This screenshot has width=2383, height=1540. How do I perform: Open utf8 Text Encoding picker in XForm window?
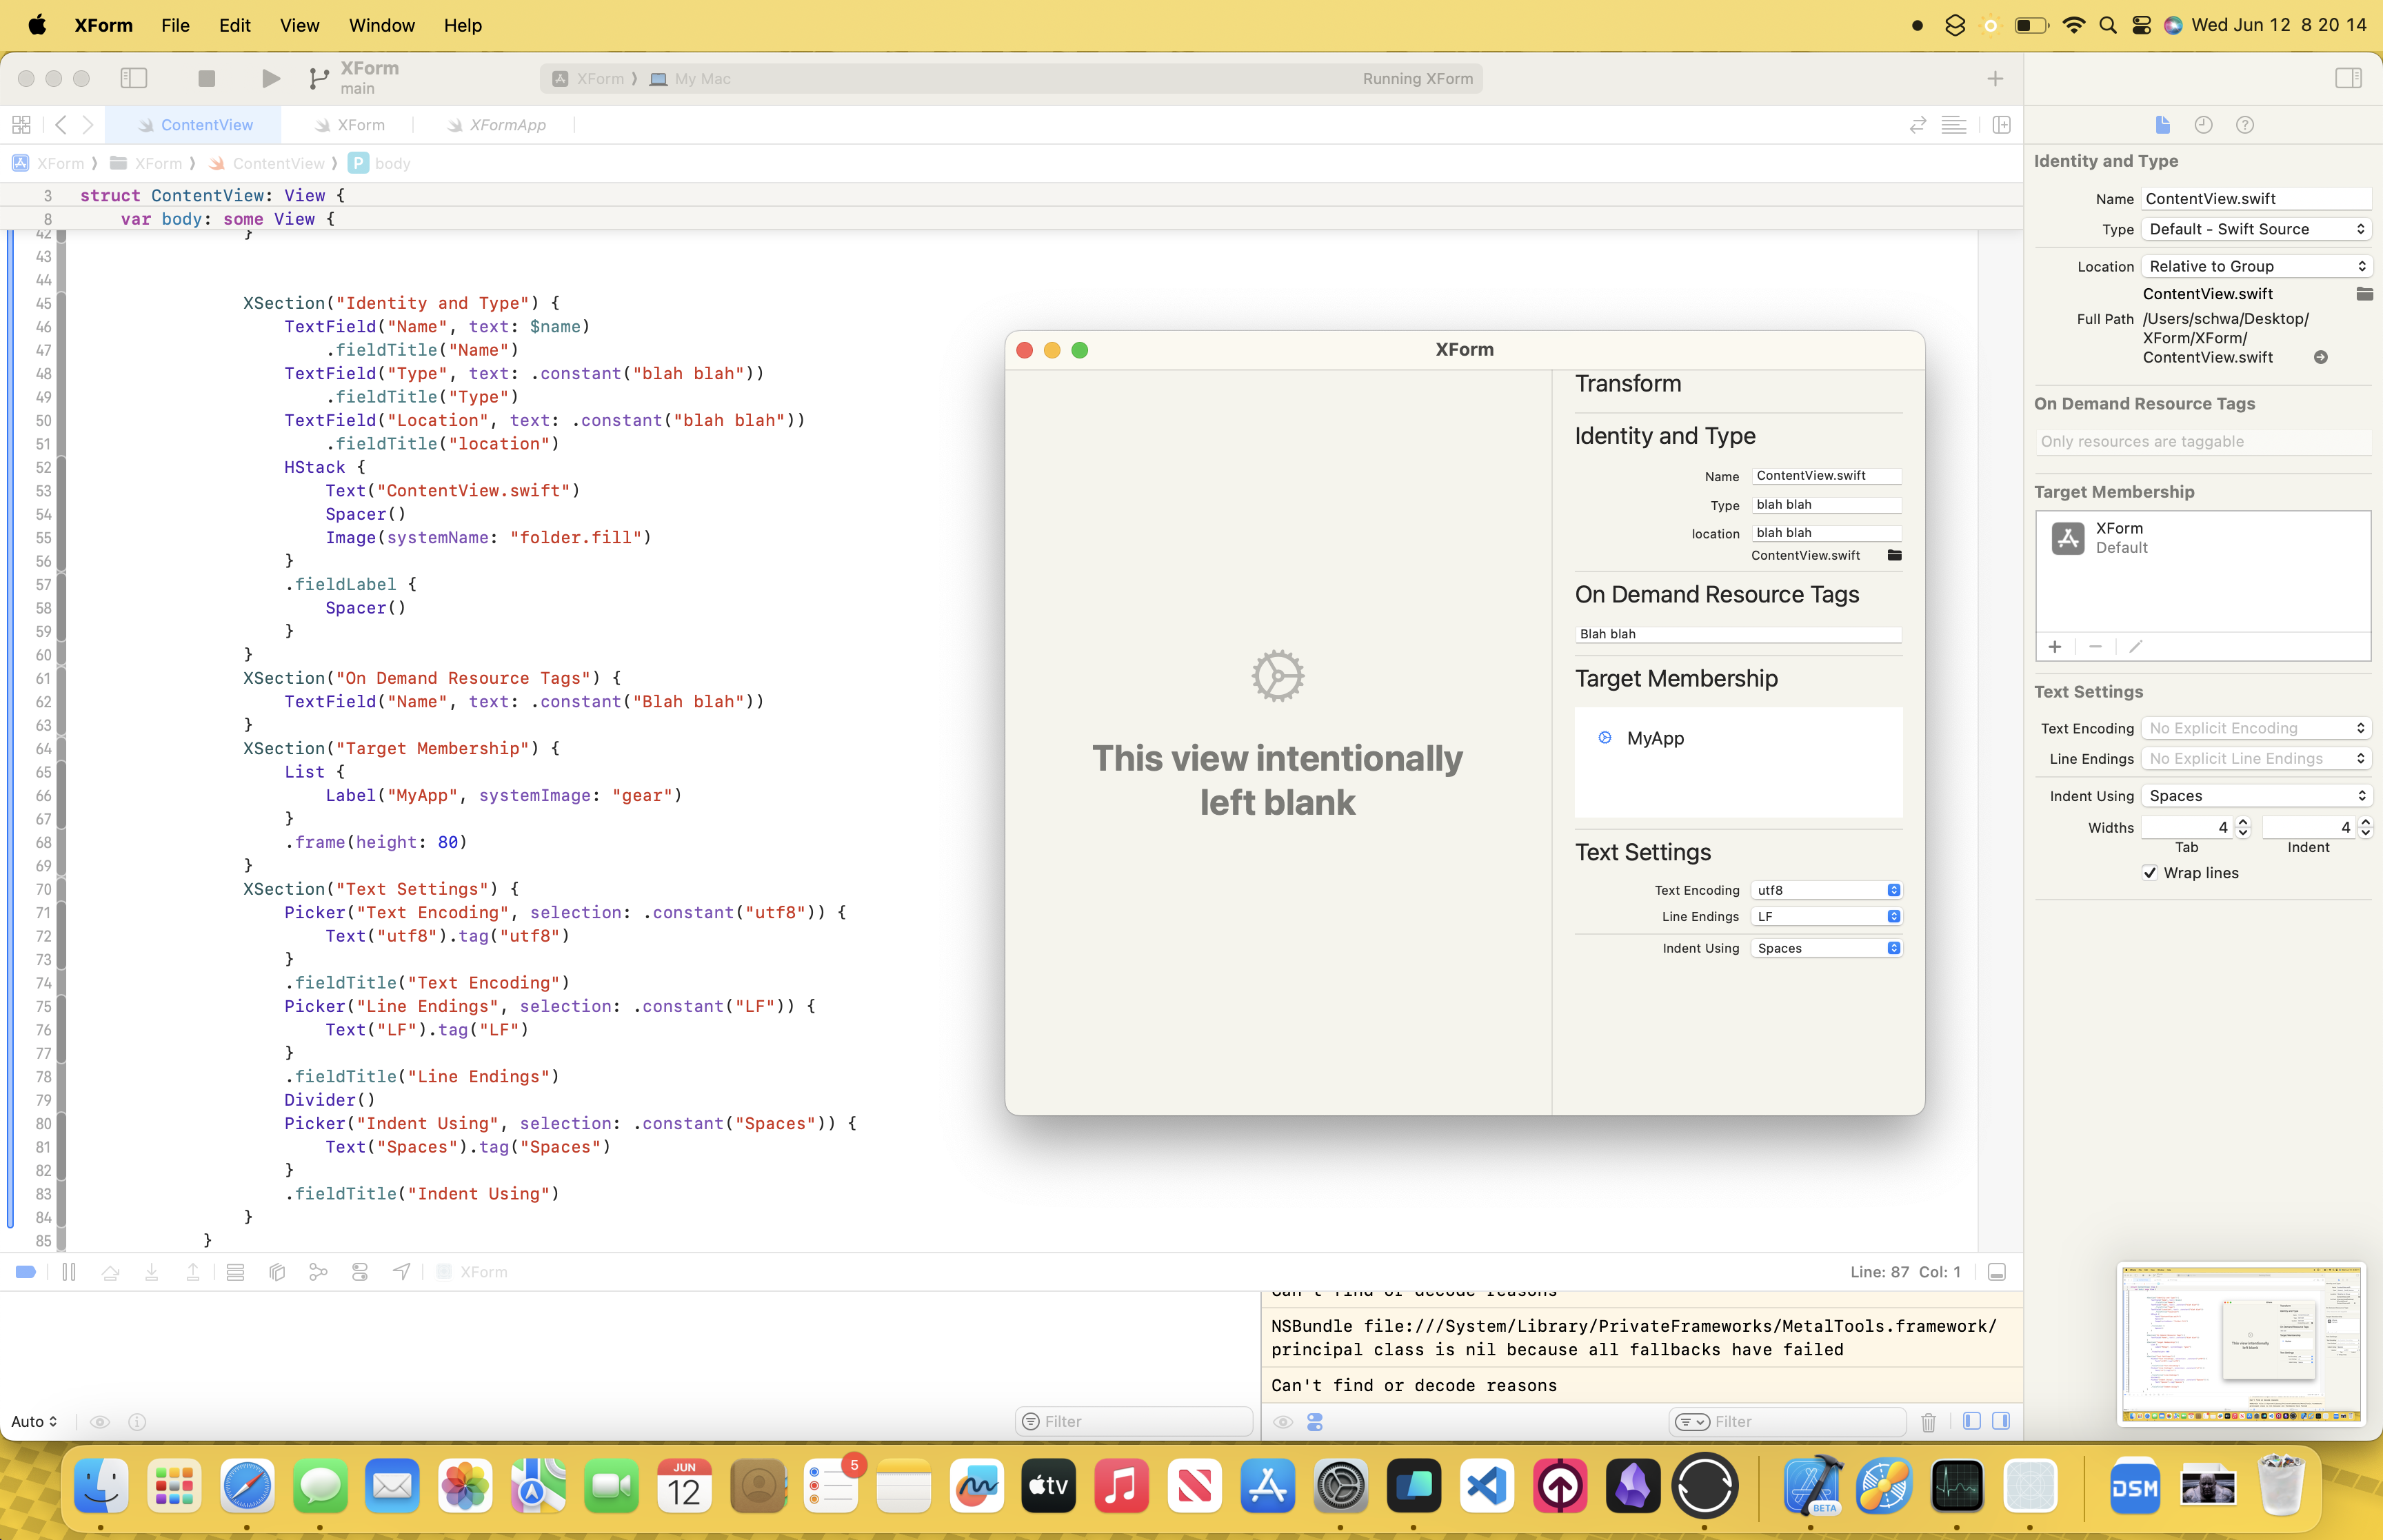(1826, 890)
